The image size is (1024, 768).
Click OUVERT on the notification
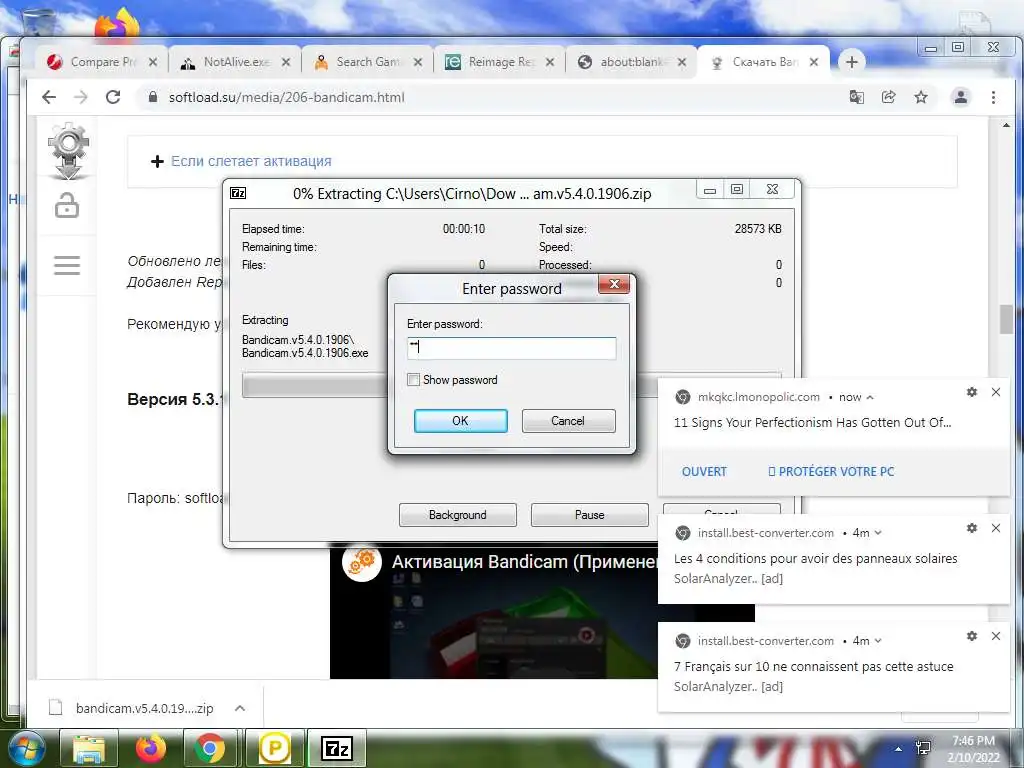[704, 472]
